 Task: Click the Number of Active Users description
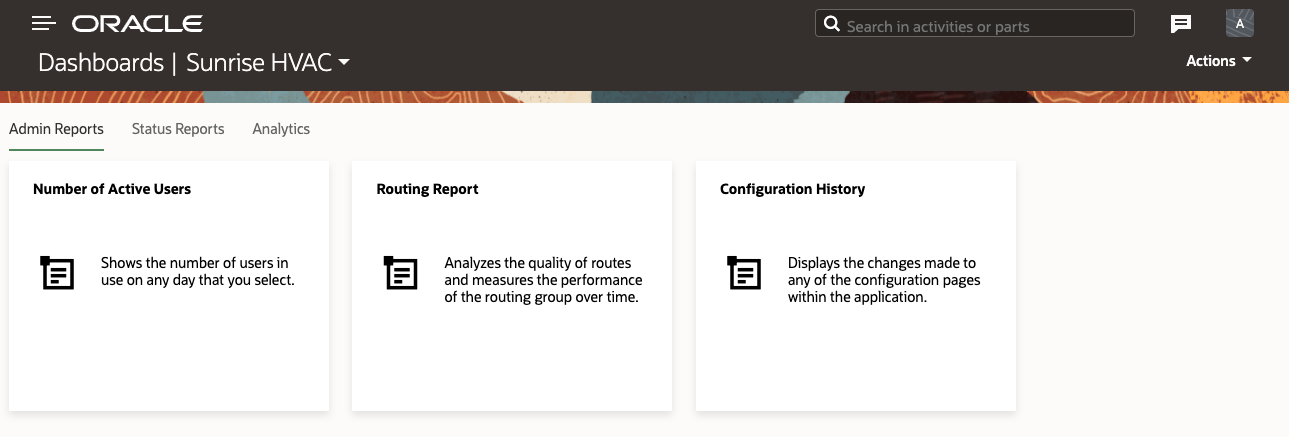tap(197, 272)
